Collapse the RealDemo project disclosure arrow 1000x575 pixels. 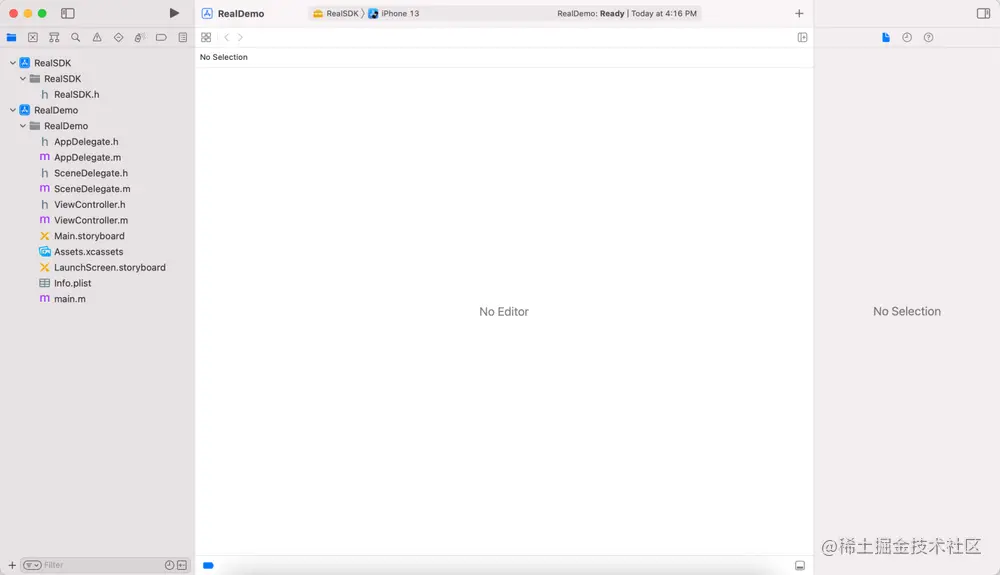[13, 110]
